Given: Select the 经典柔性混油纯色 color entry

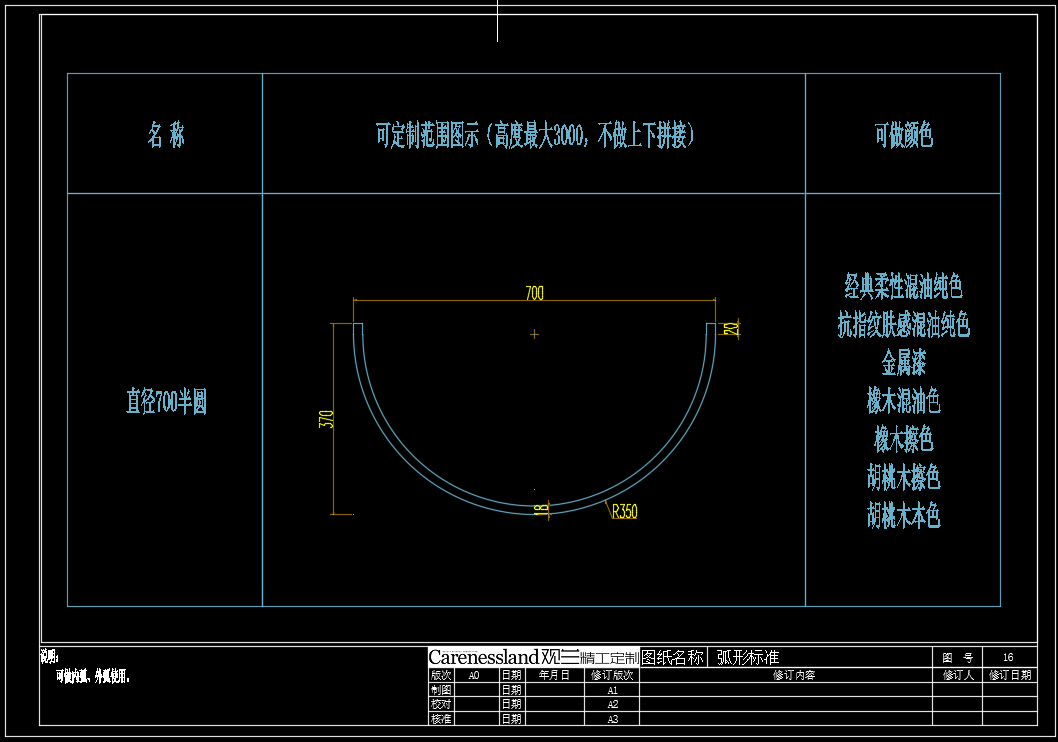Looking at the screenshot, I should tap(903, 288).
